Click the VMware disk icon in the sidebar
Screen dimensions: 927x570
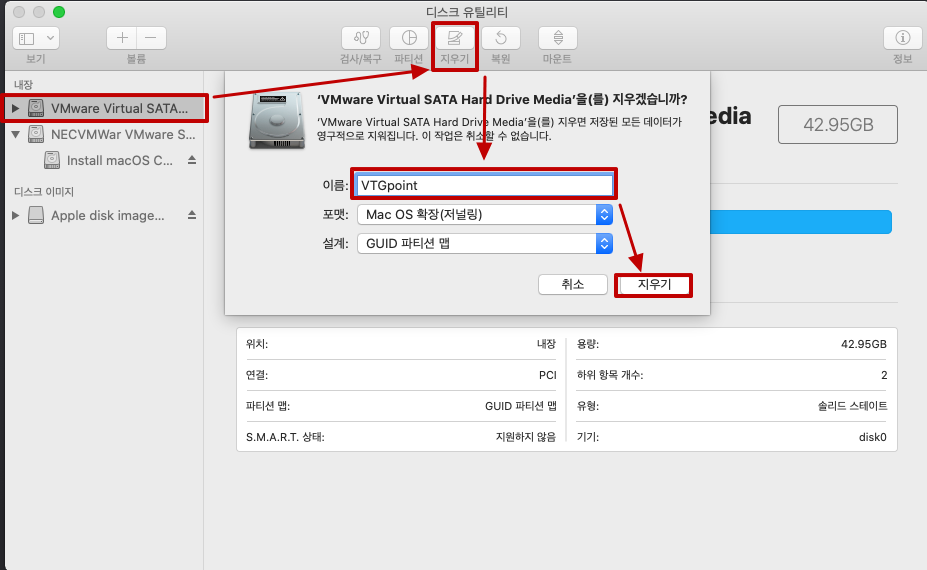pyautogui.click(x=36, y=108)
